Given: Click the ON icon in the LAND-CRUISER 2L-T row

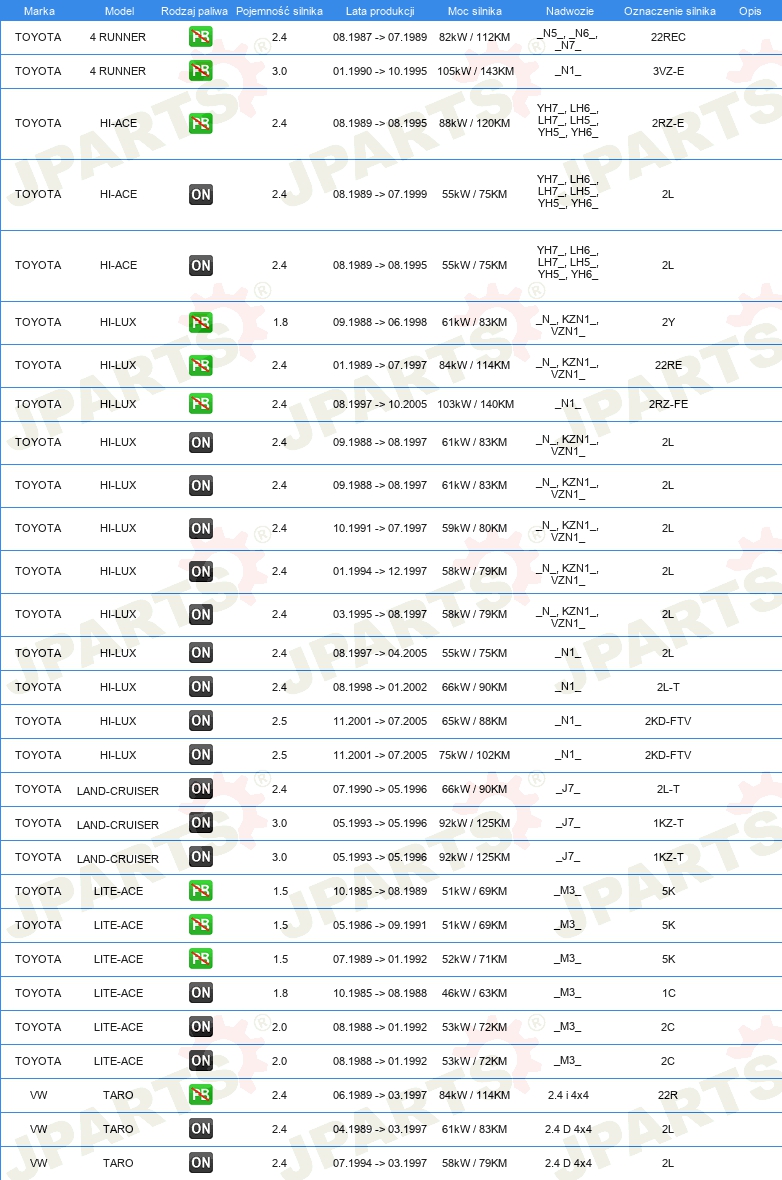Looking at the screenshot, I should pos(200,789).
